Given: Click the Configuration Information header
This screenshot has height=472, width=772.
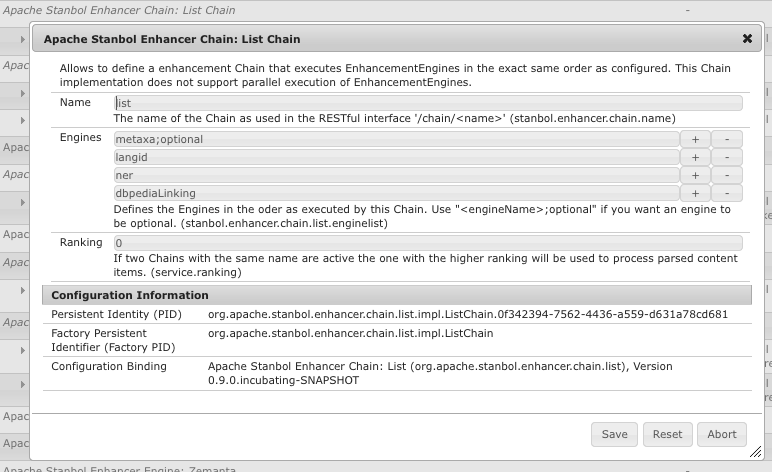Looking at the screenshot, I should tap(130, 295).
